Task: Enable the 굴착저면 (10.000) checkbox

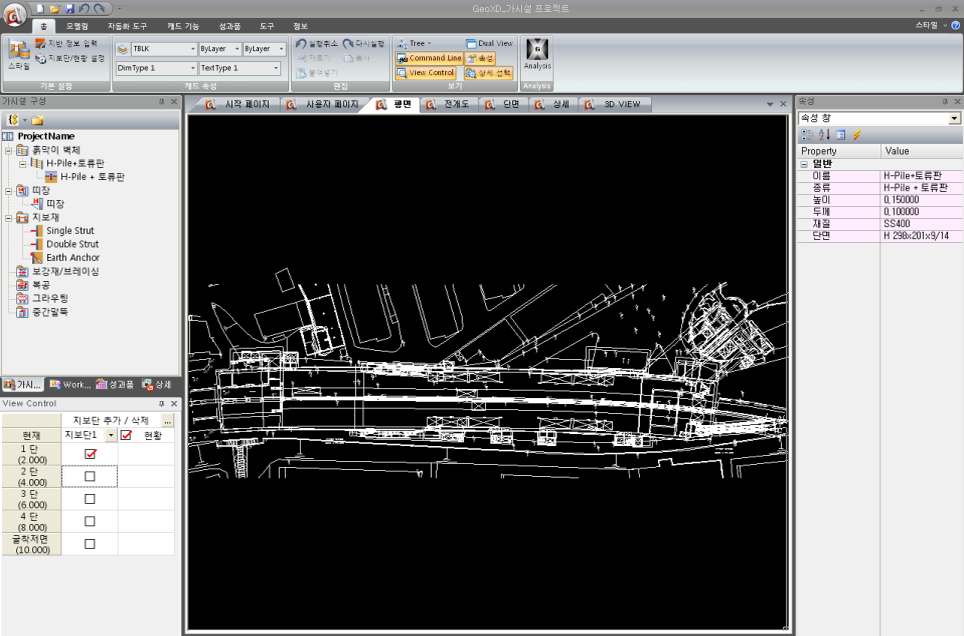Action: click(x=90, y=544)
